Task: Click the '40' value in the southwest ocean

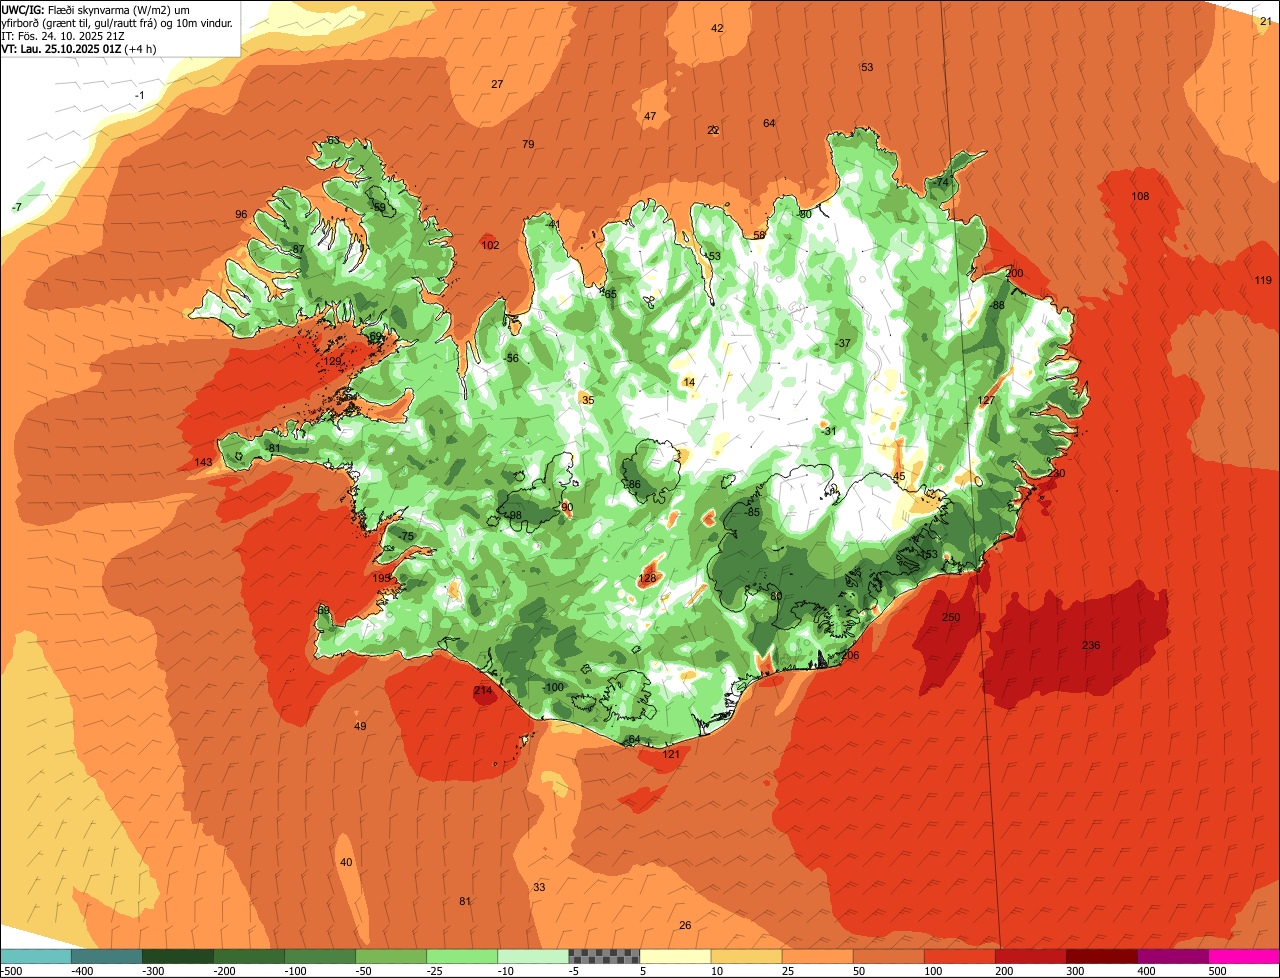Action: (346, 862)
